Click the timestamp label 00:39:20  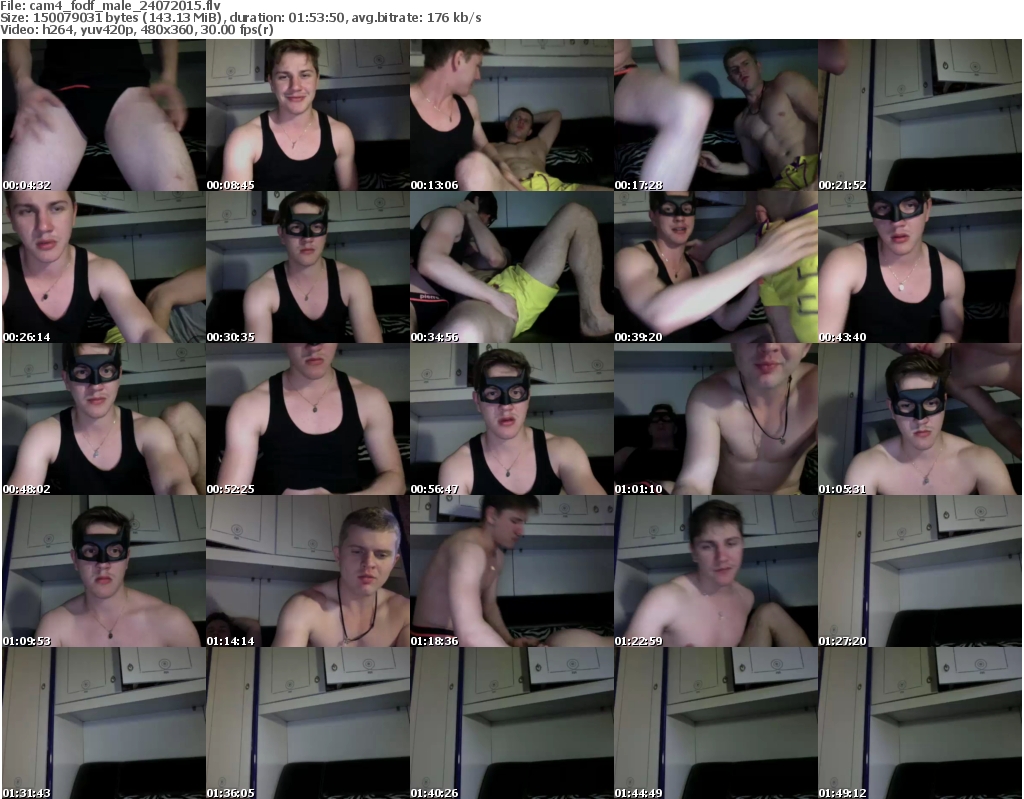(638, 337)
